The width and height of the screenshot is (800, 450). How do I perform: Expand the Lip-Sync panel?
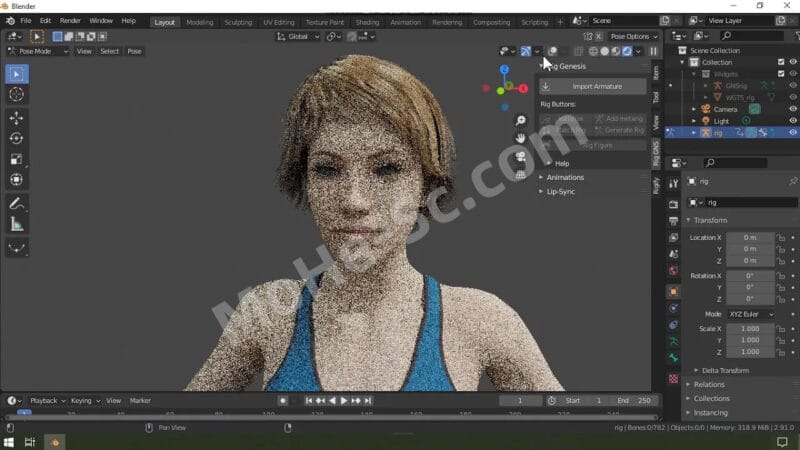click(x=560, y=192)
